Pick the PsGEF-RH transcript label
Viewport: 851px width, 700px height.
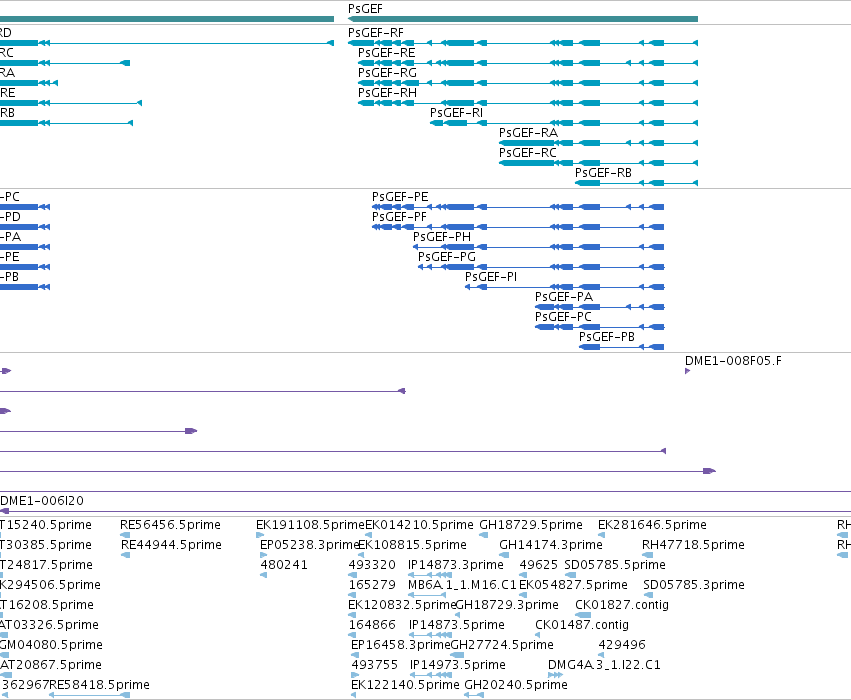[x=387, y=93]
